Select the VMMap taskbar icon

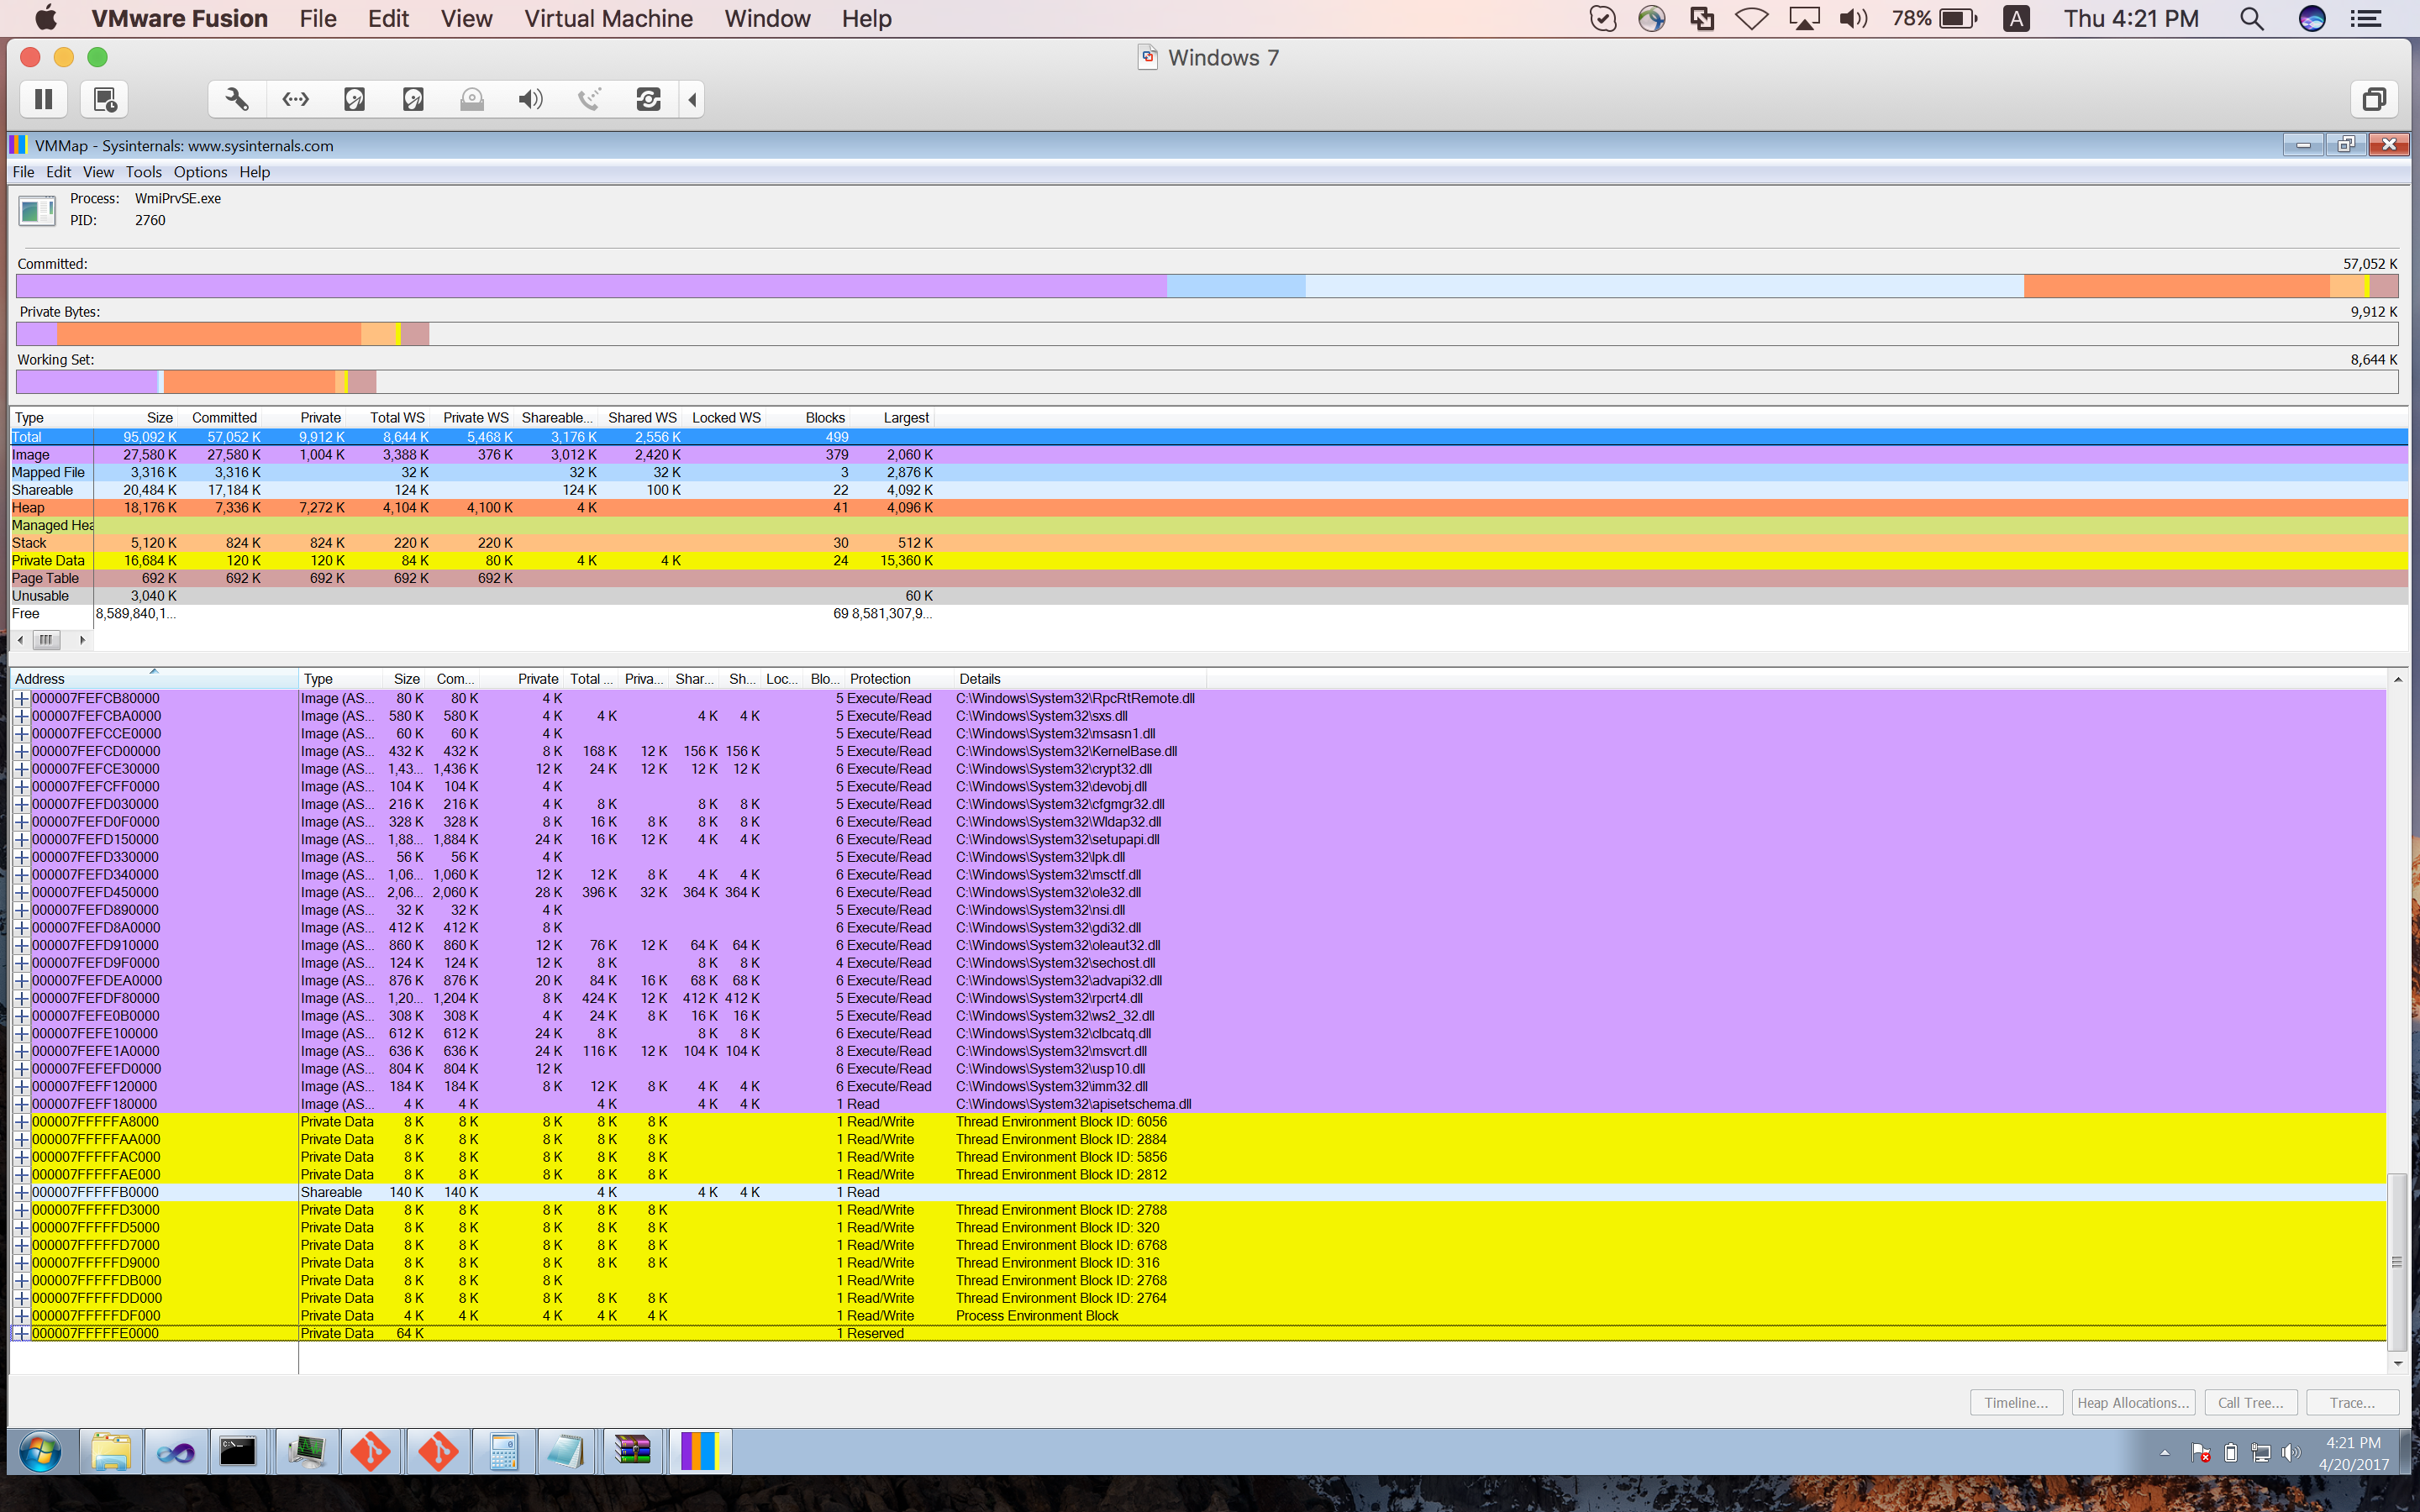click(x=699, y=1451)
